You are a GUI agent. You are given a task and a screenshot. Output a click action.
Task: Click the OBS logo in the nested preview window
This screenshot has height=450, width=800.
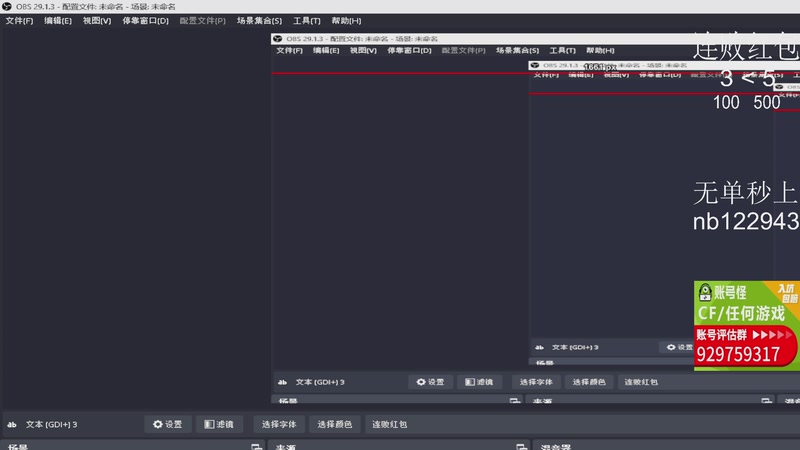(x=278, y=39)
